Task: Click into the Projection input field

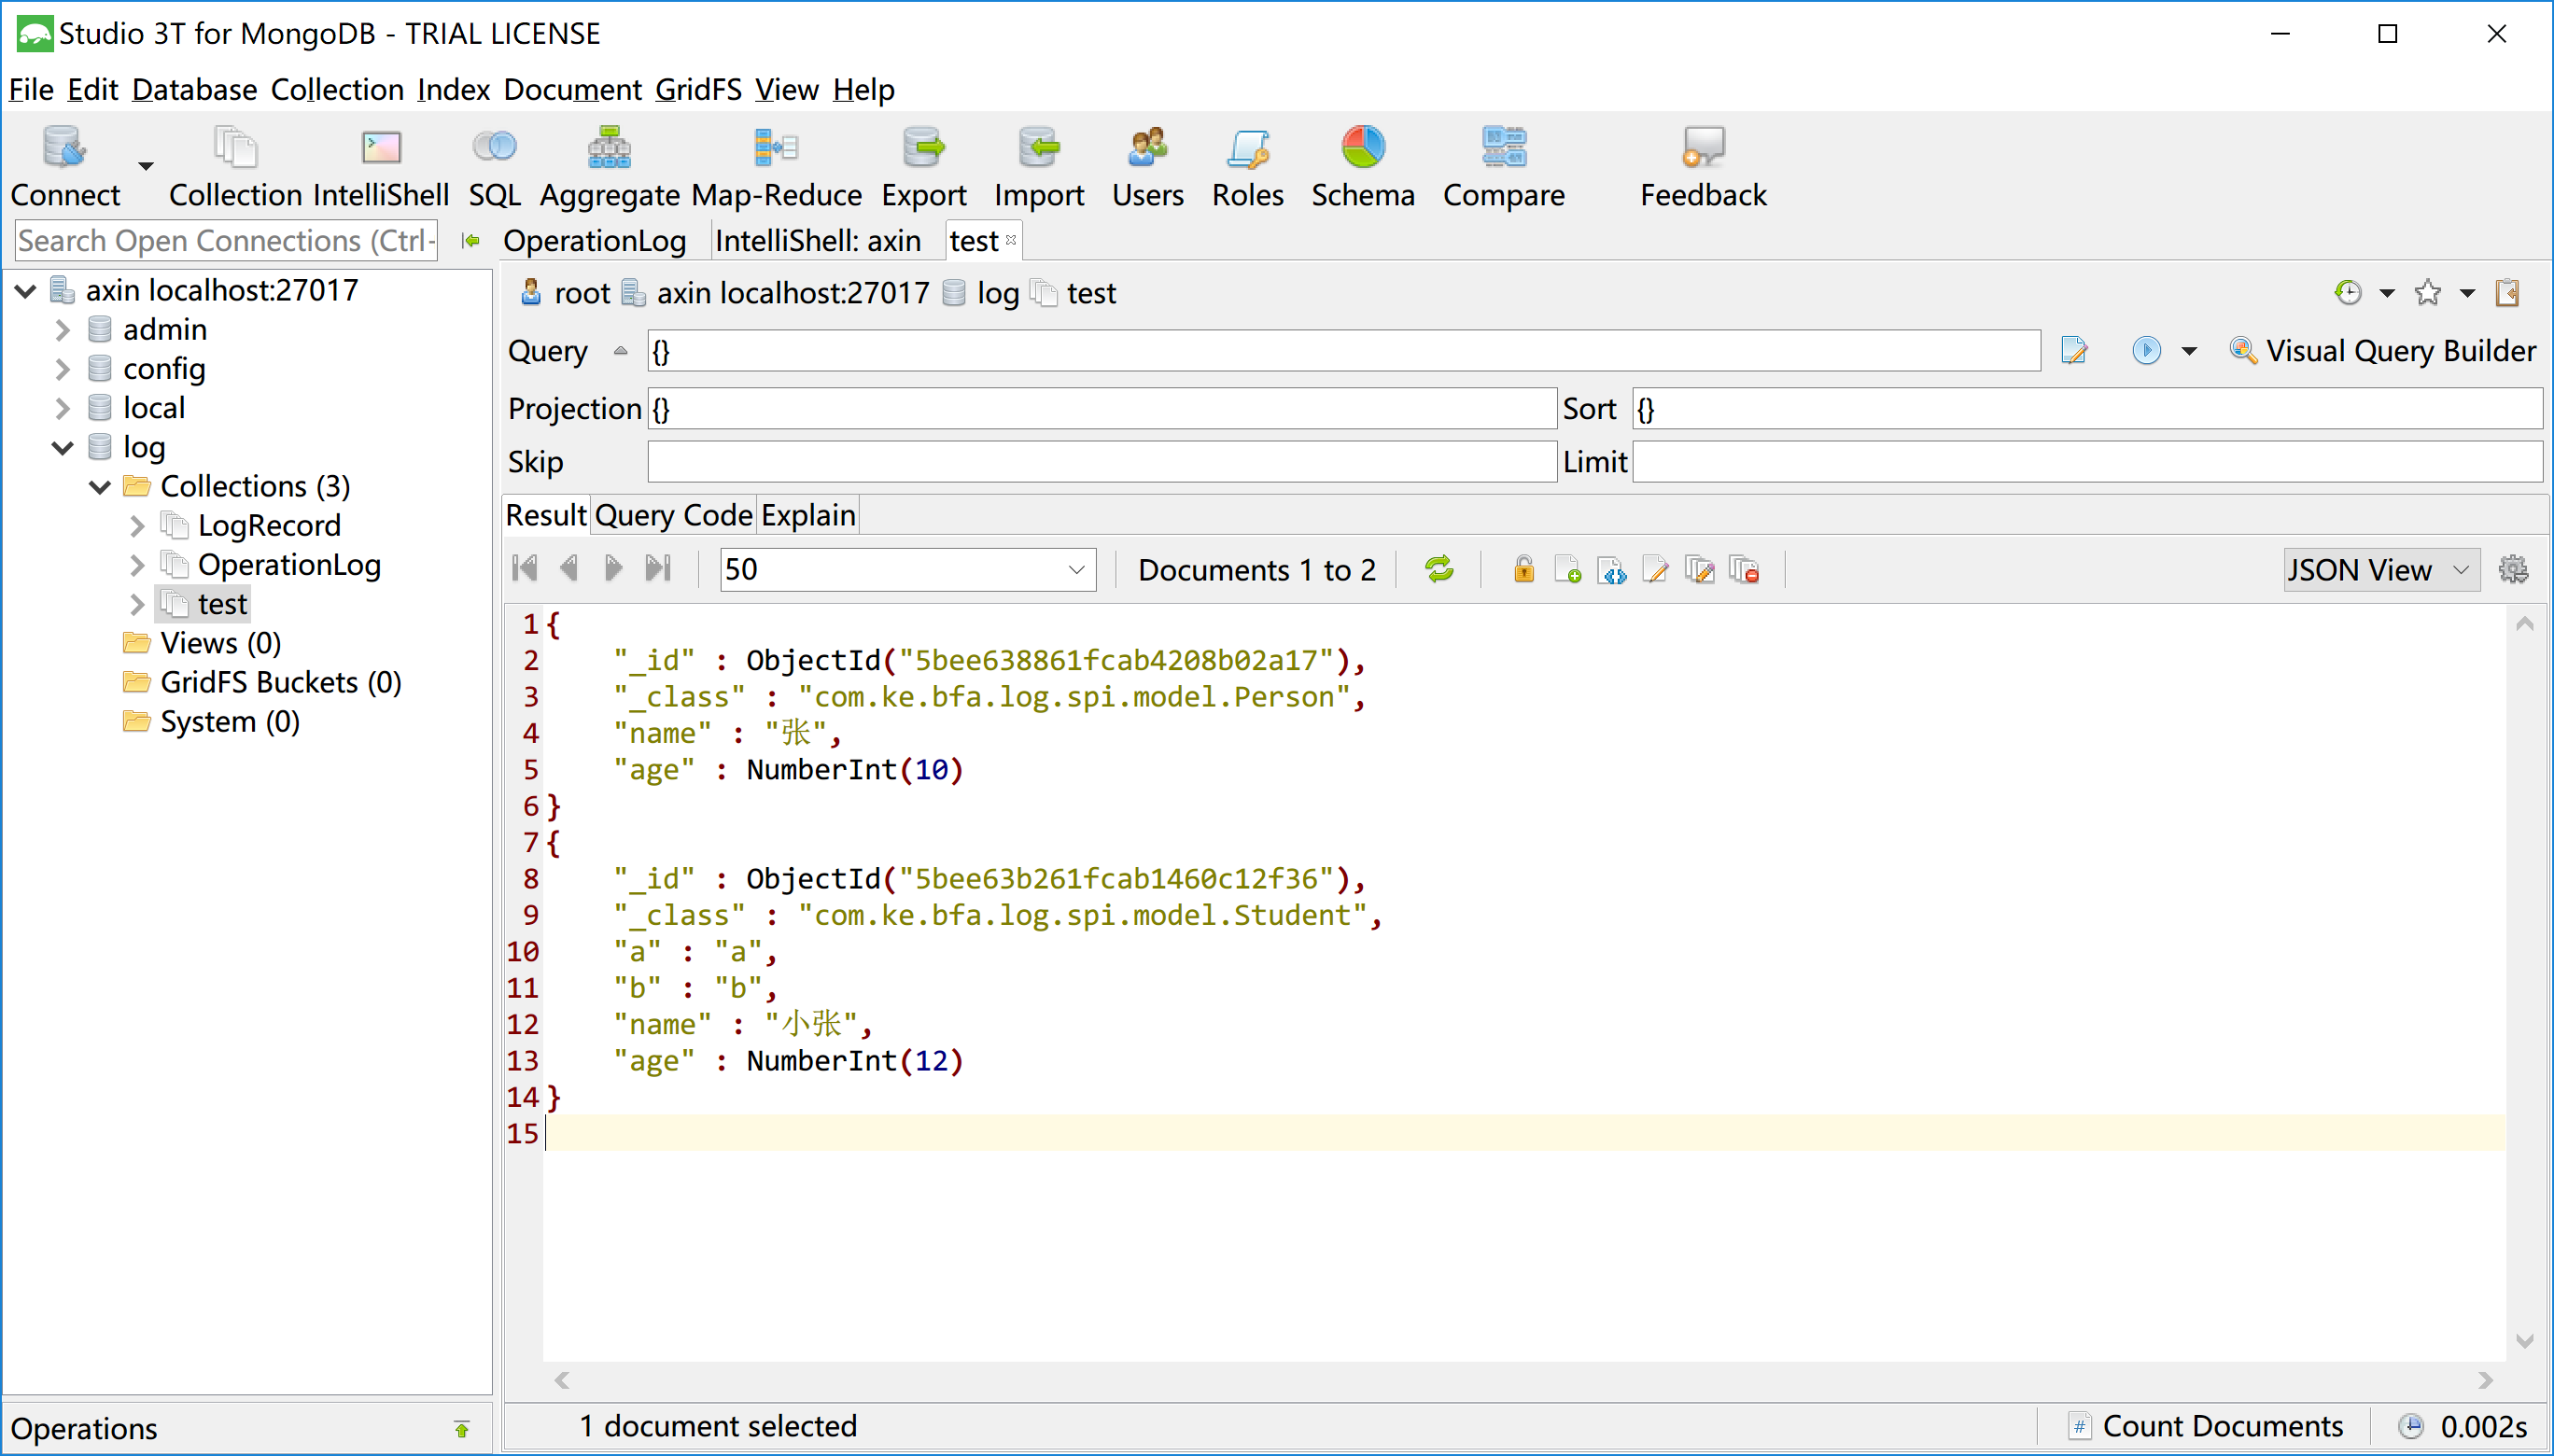Action: [1102, 408]
